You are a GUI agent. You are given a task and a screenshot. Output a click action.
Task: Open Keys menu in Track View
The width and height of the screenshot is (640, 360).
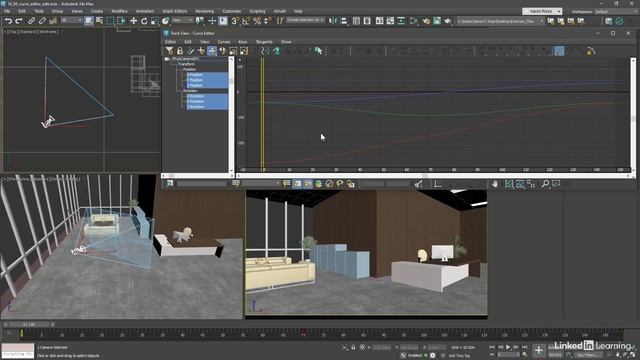pos(242,42)
